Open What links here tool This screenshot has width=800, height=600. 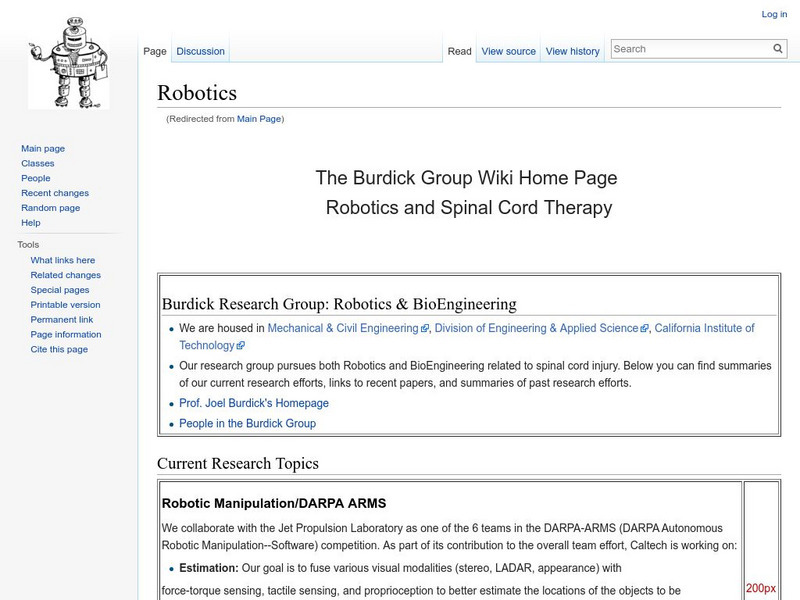(x=63, y=260)
